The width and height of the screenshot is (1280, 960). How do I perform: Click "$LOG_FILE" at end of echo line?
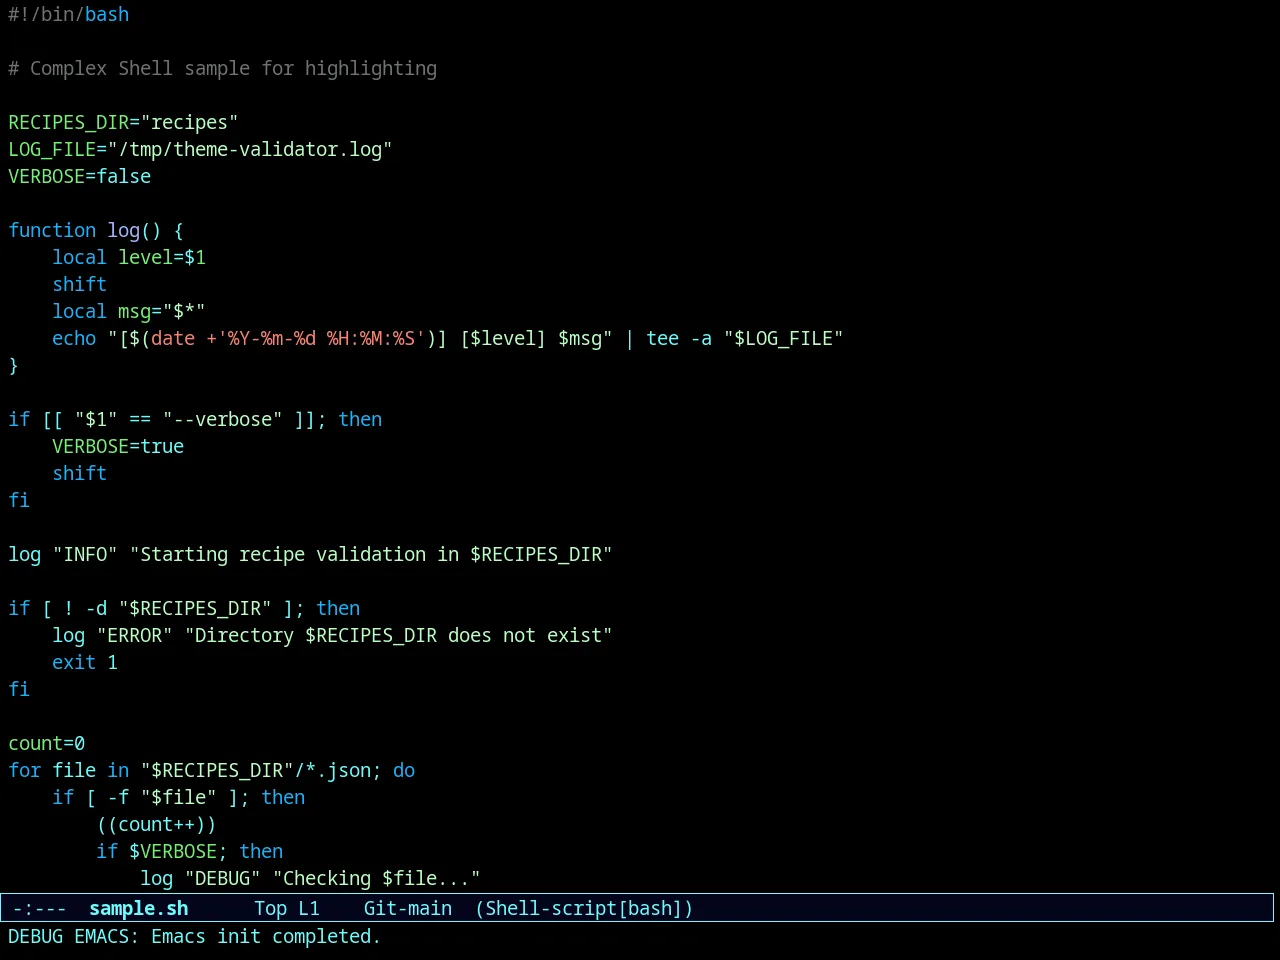coord(783,338)
